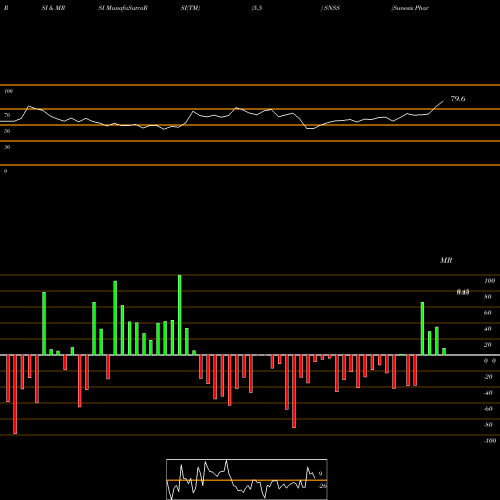Click the 70 level label on the RSI axis
This screenshot has width=500, height=500.
point(7,115)
